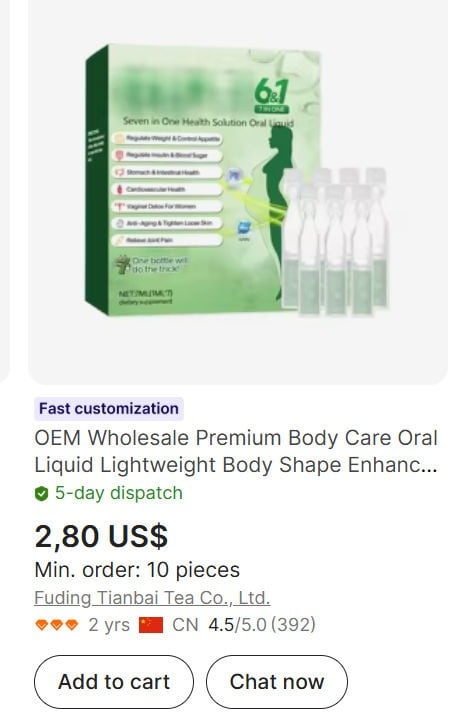Image resolution: width=455 pixels, height=714 pixels.
Task: Click the China flag icon
Action: 151,625
